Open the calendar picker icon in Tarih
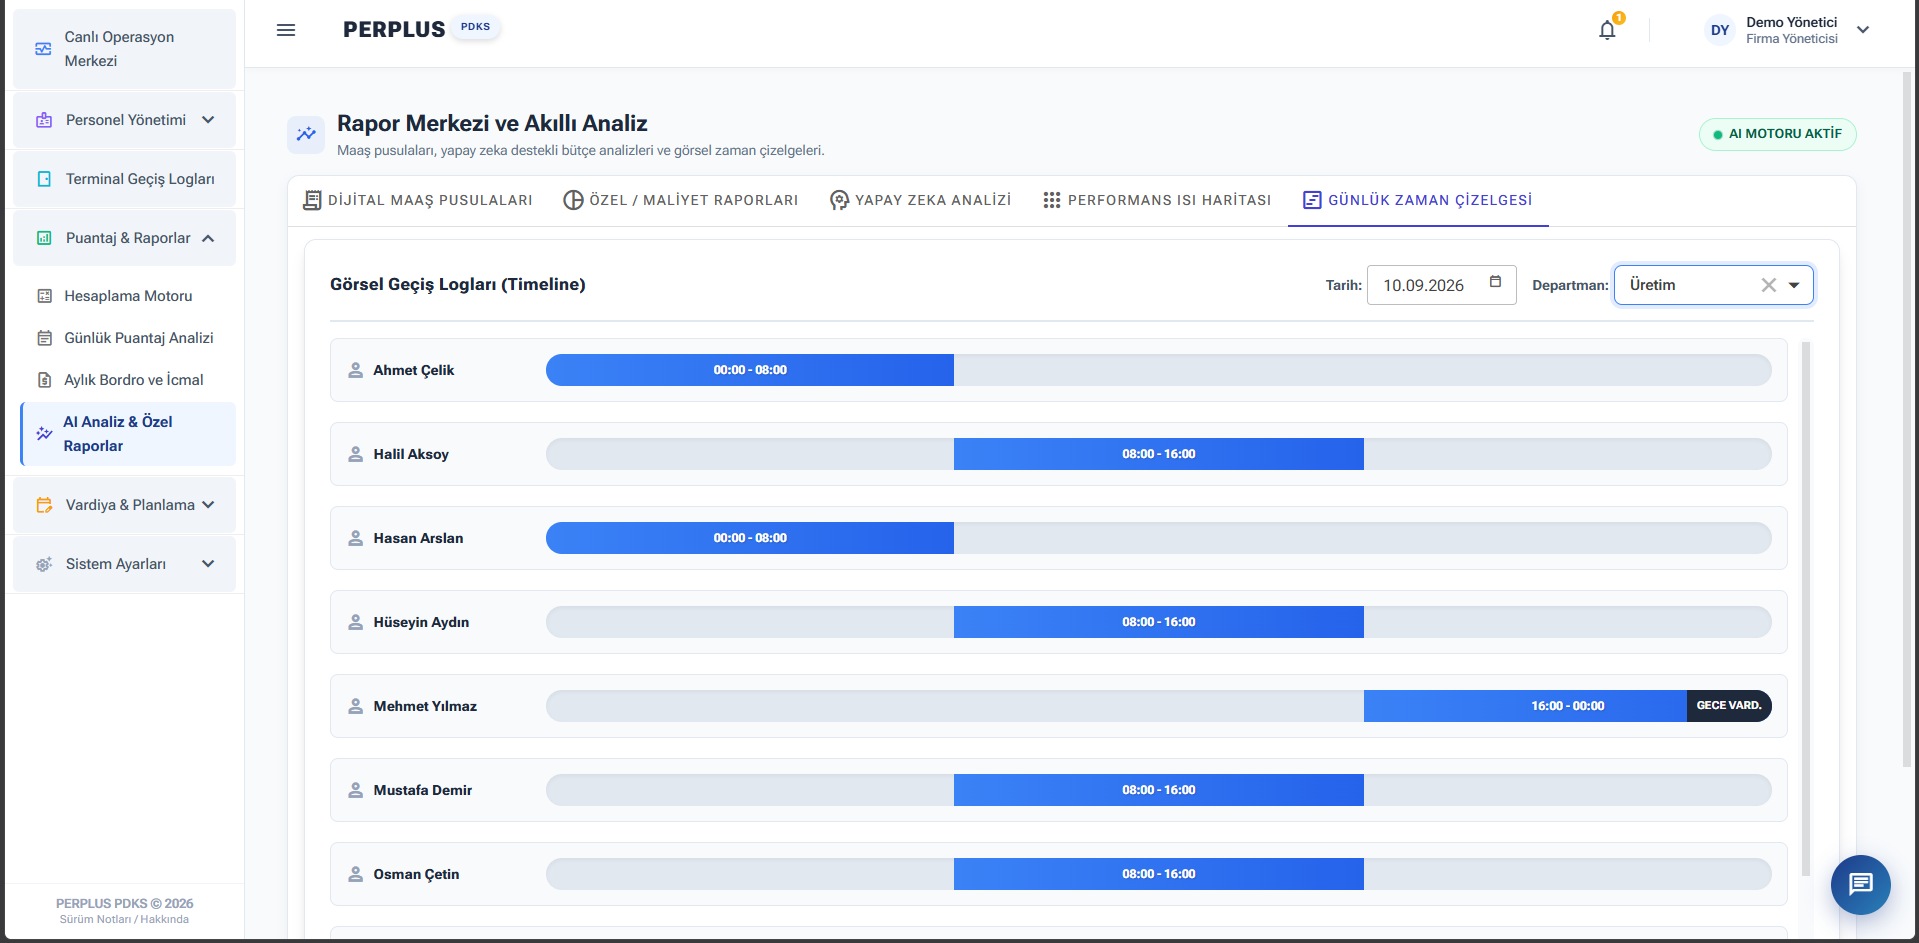The image size is (1919, 943). coord(1495,282)
